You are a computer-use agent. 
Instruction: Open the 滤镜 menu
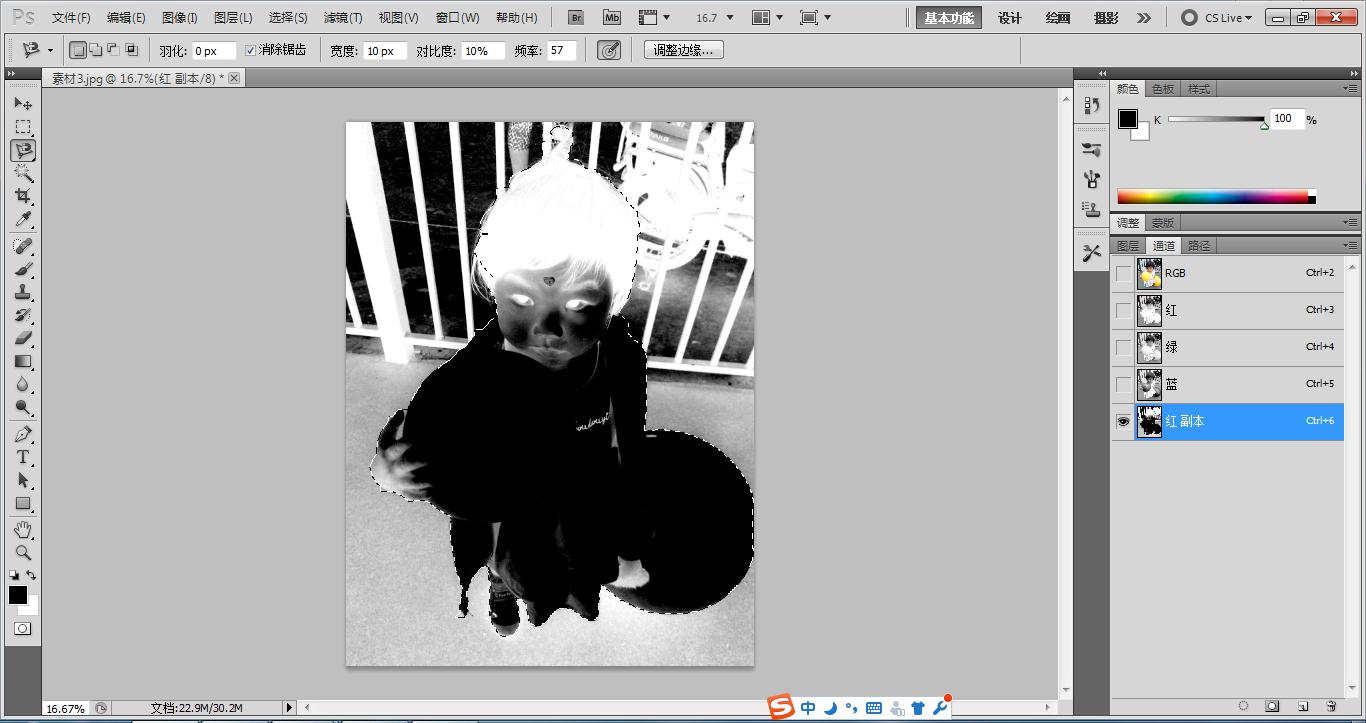pos(344,17)
